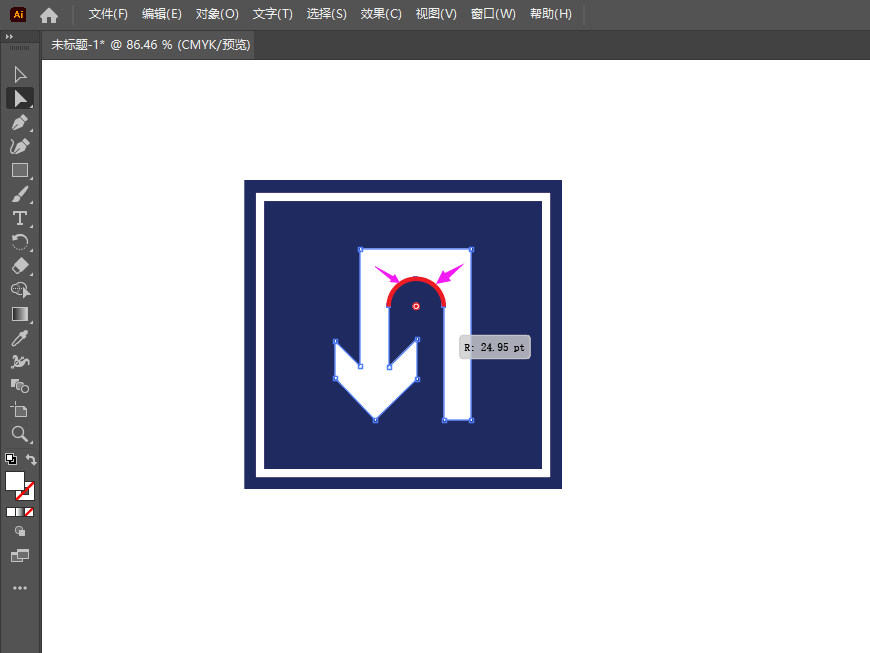Open the 编辑(E) menu

pyautogui.click(x=161, y=14)
